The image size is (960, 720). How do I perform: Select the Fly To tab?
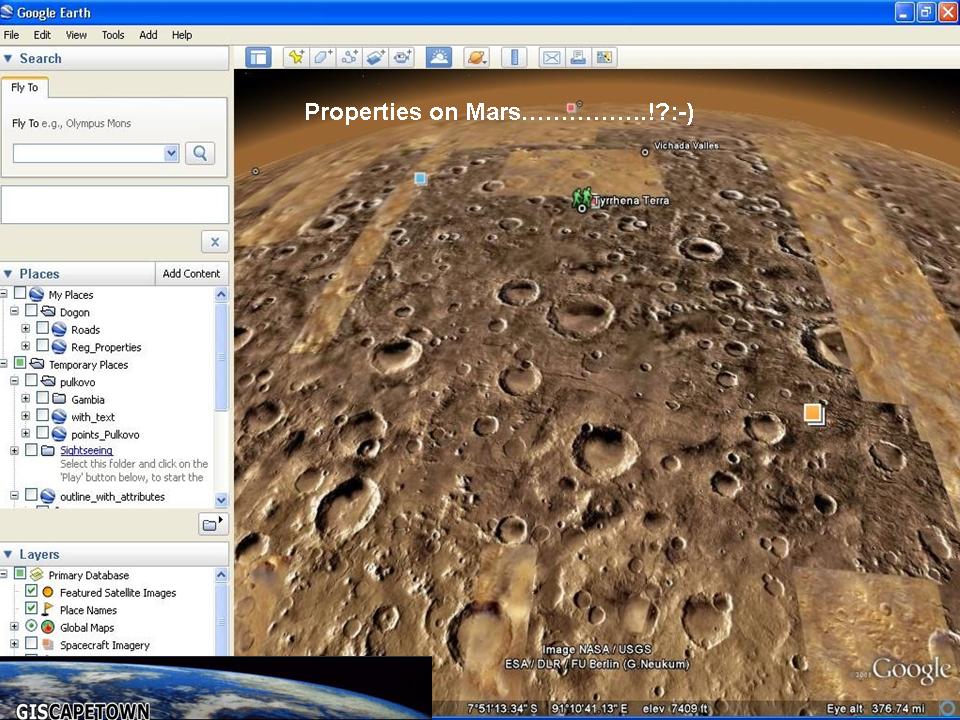pyautogui.click(x=24, y=88)
